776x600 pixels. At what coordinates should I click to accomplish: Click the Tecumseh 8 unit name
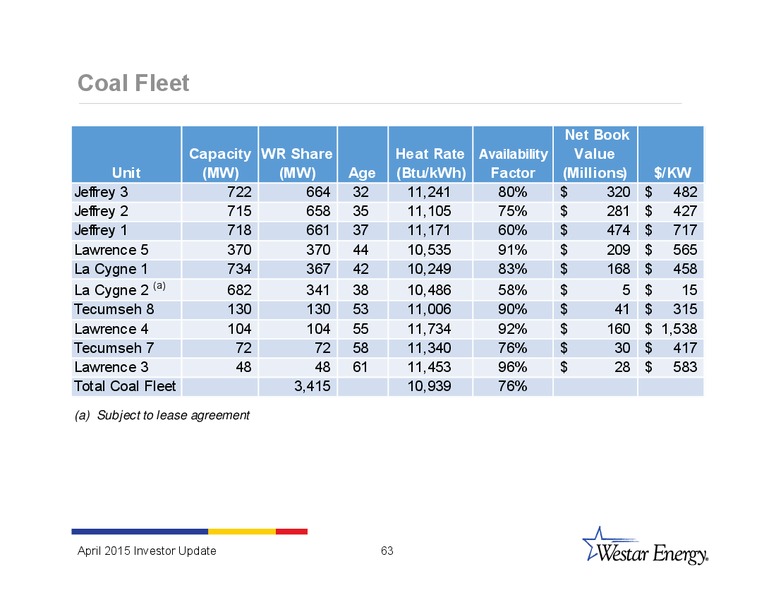click(114, 309)
